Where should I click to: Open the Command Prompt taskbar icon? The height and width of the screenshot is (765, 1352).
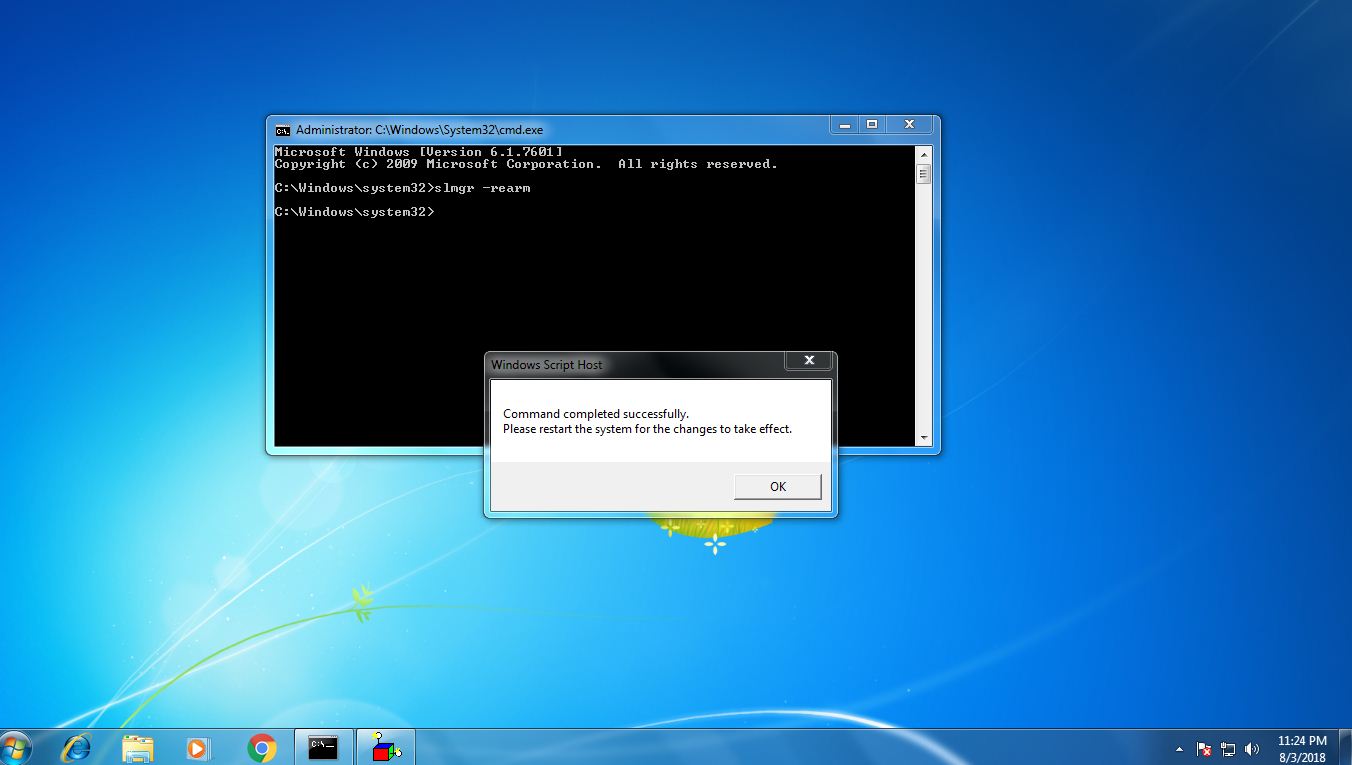coord(322,746)
